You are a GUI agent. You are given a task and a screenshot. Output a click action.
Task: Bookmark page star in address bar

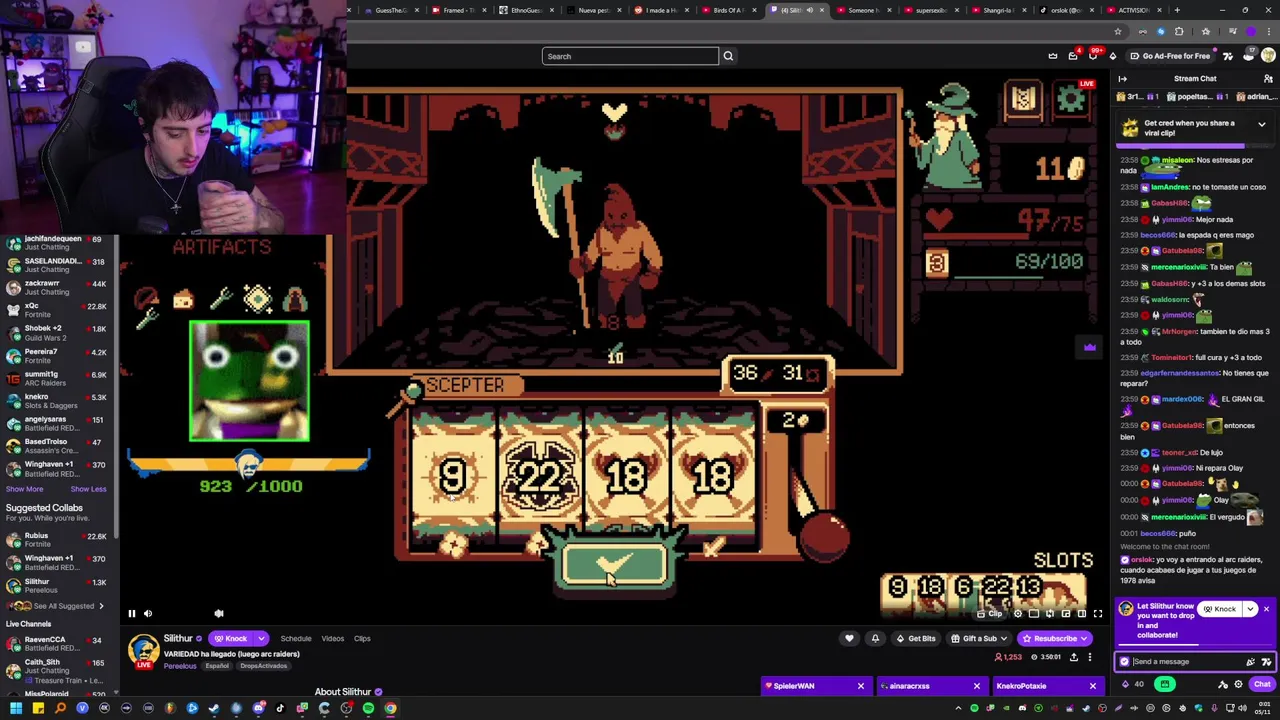[1118, 31]
